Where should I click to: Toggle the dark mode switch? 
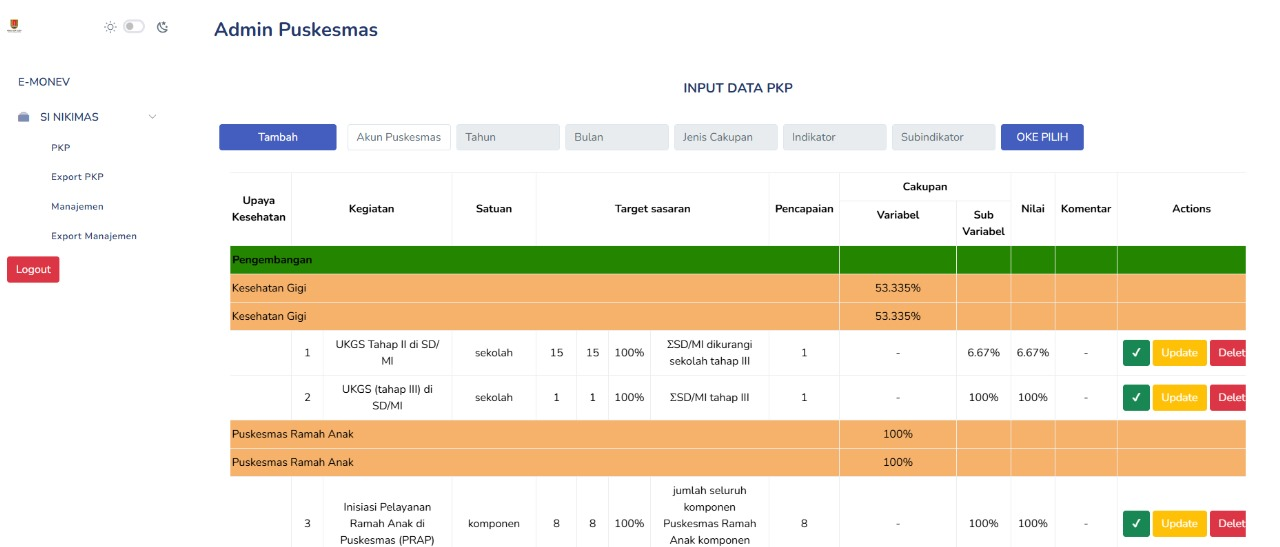pos(134,27)
